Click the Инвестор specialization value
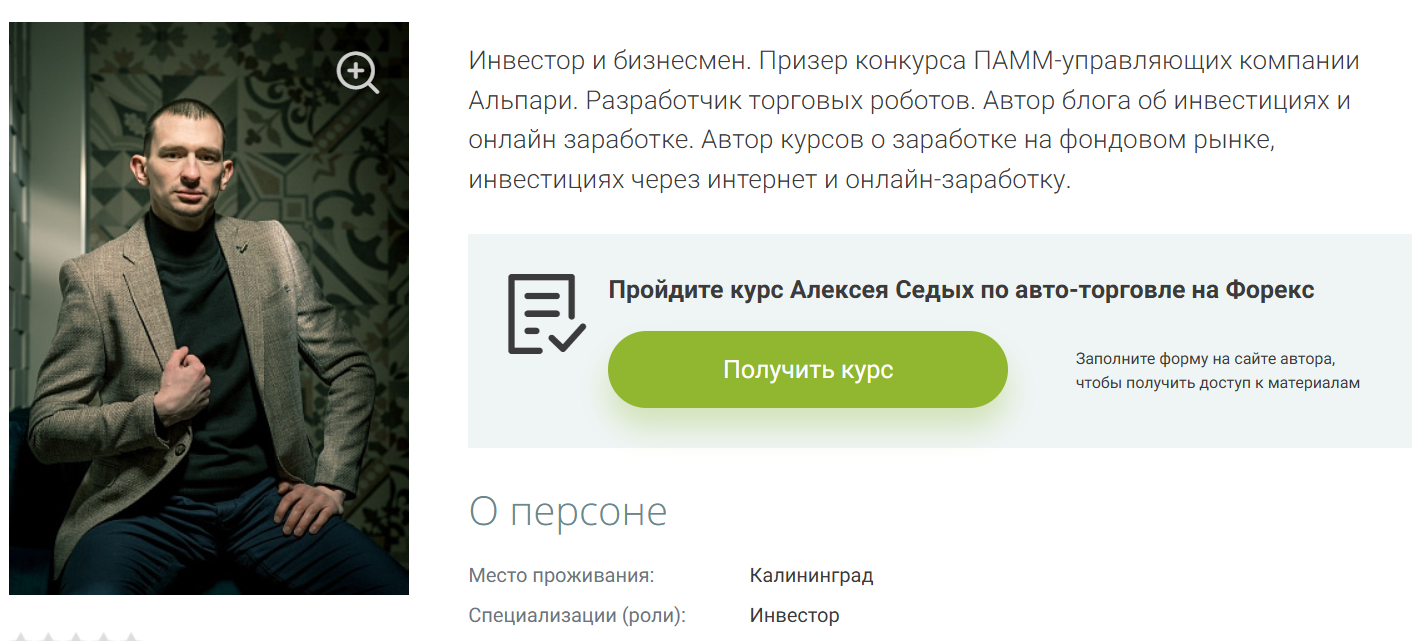This screenshot has width=1421, height=641. (x=794, y=615)
